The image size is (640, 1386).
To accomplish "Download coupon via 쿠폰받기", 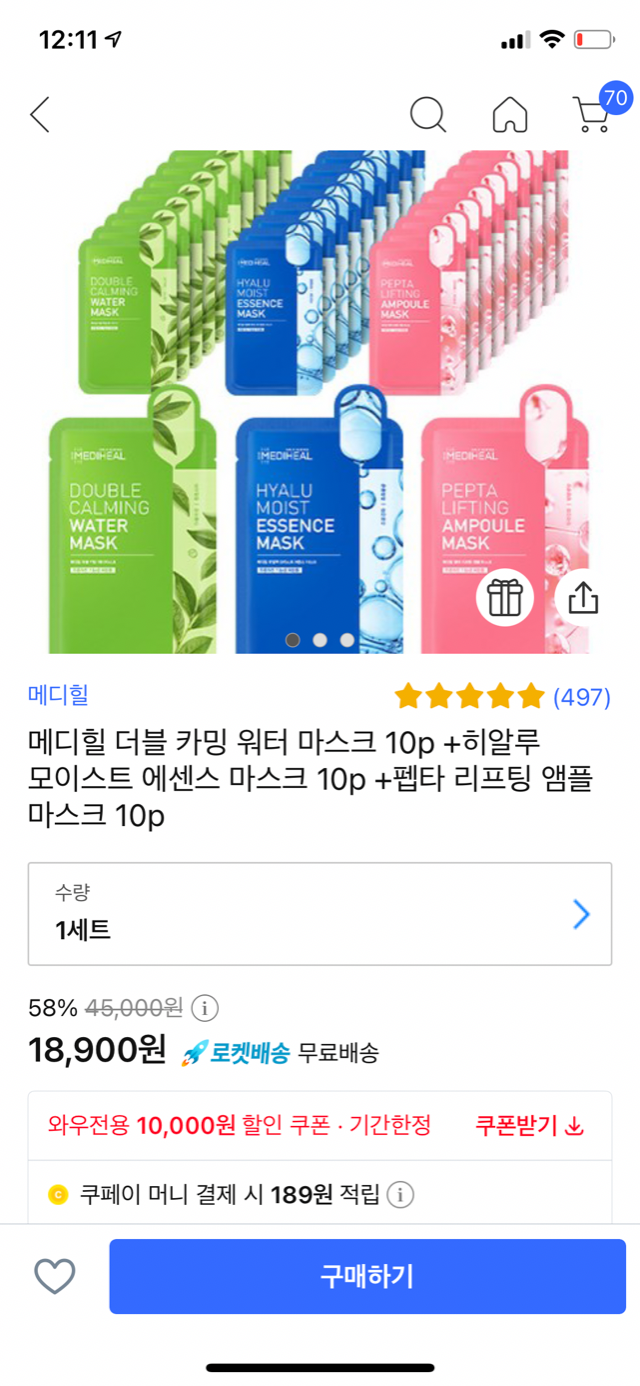I will (529, 1125).
